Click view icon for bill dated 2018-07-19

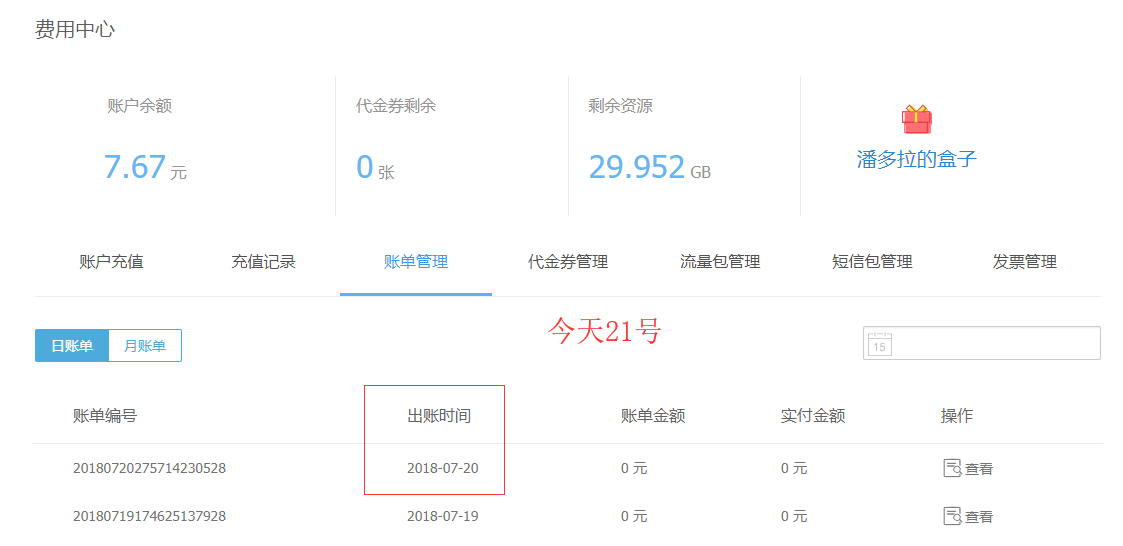point(952,516)
